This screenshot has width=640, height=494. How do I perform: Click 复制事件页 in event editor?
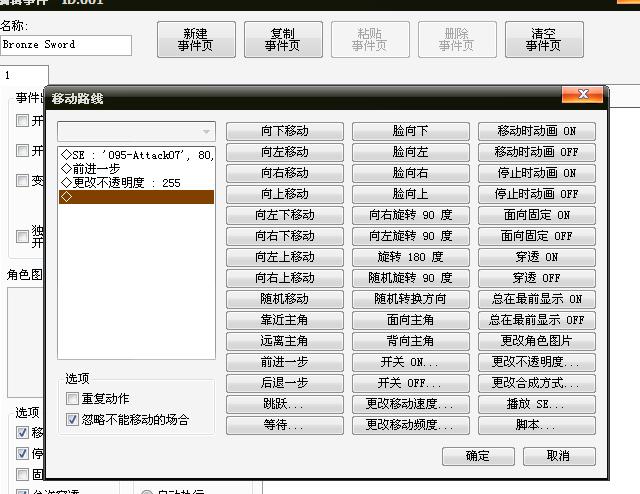click(x=283, y=40)
